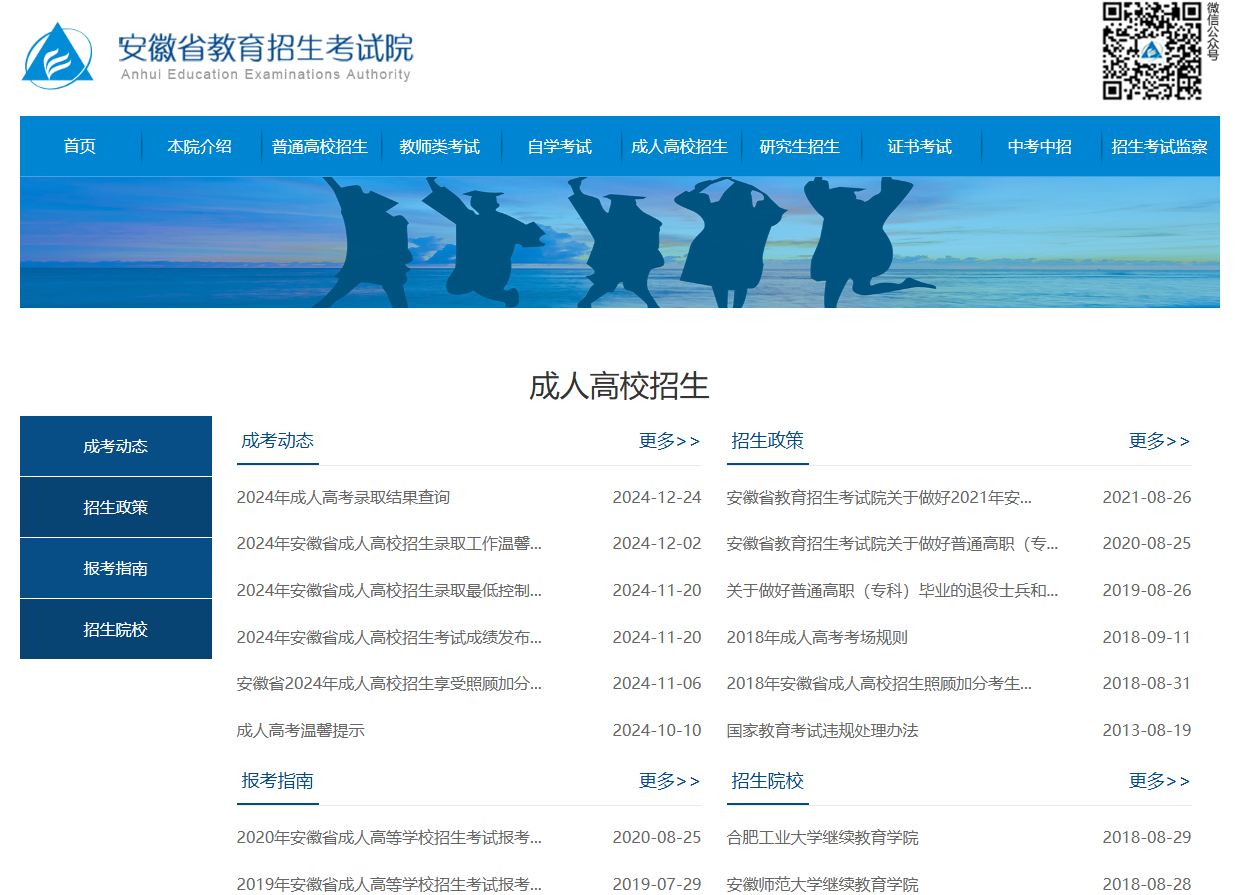Open 合肥工业大学继续教育学院 link

(x=822, y=838)
